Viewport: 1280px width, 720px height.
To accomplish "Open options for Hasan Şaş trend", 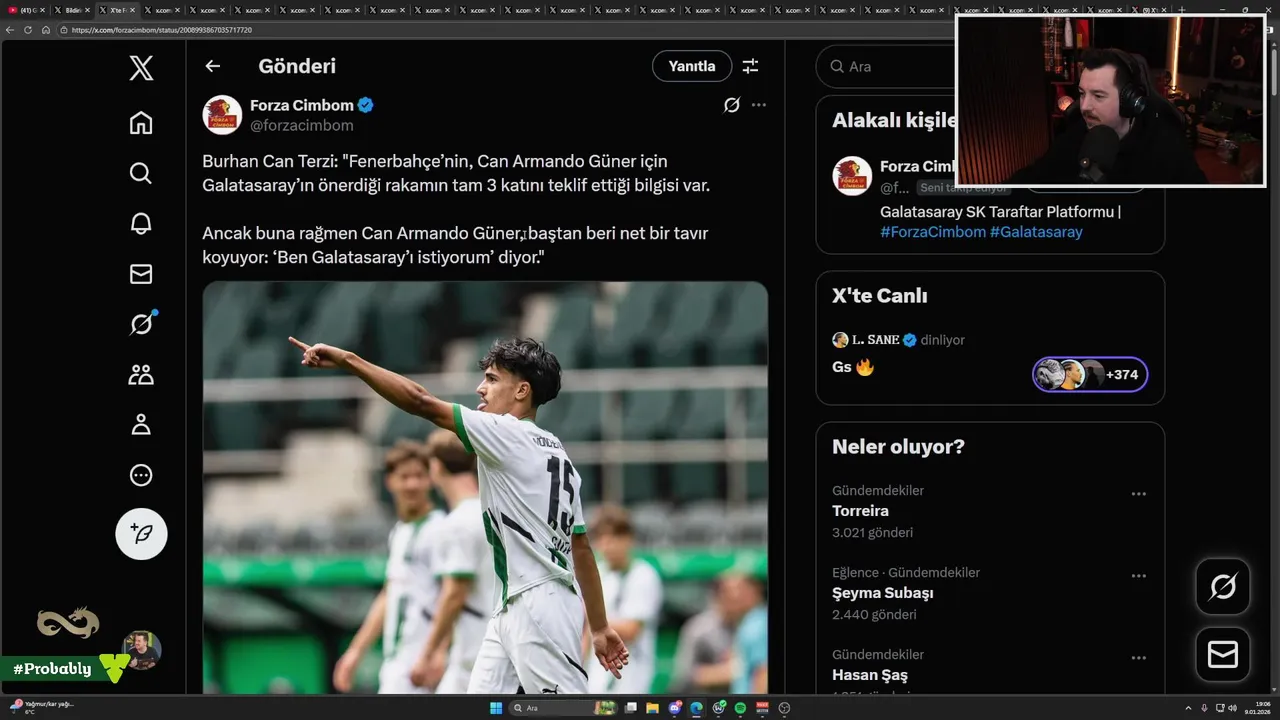I will tap(1138, 658).
